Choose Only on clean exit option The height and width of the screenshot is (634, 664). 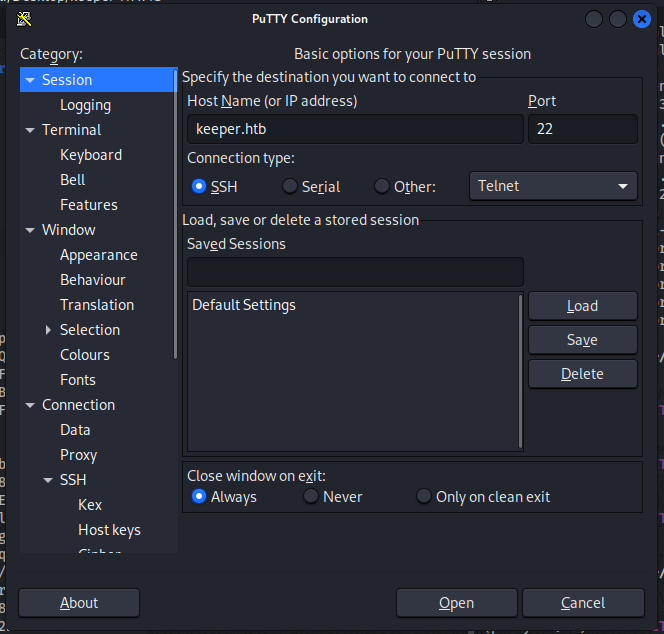423,496
